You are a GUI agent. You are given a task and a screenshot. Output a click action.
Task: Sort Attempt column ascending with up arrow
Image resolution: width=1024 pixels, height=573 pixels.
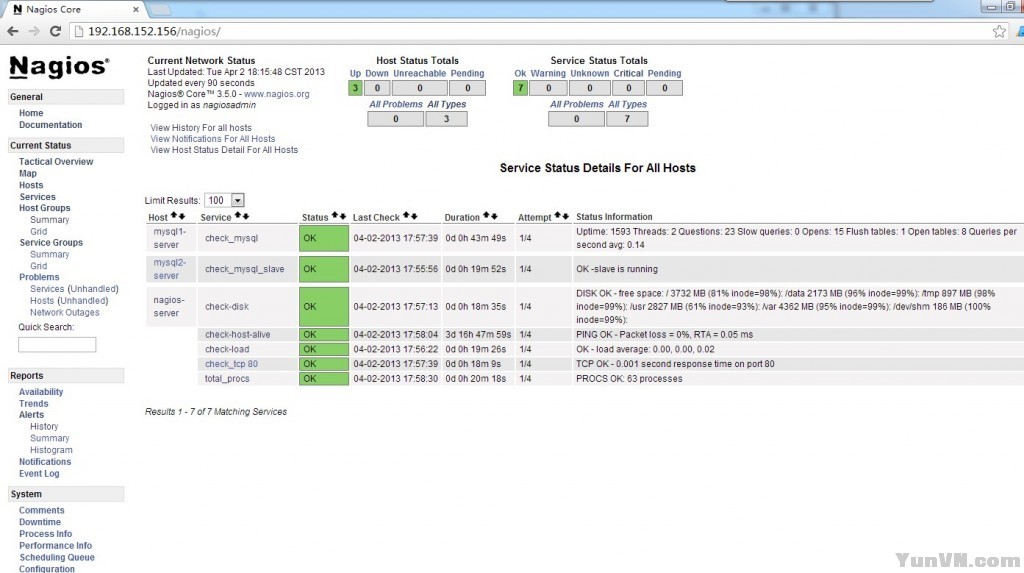558,216
